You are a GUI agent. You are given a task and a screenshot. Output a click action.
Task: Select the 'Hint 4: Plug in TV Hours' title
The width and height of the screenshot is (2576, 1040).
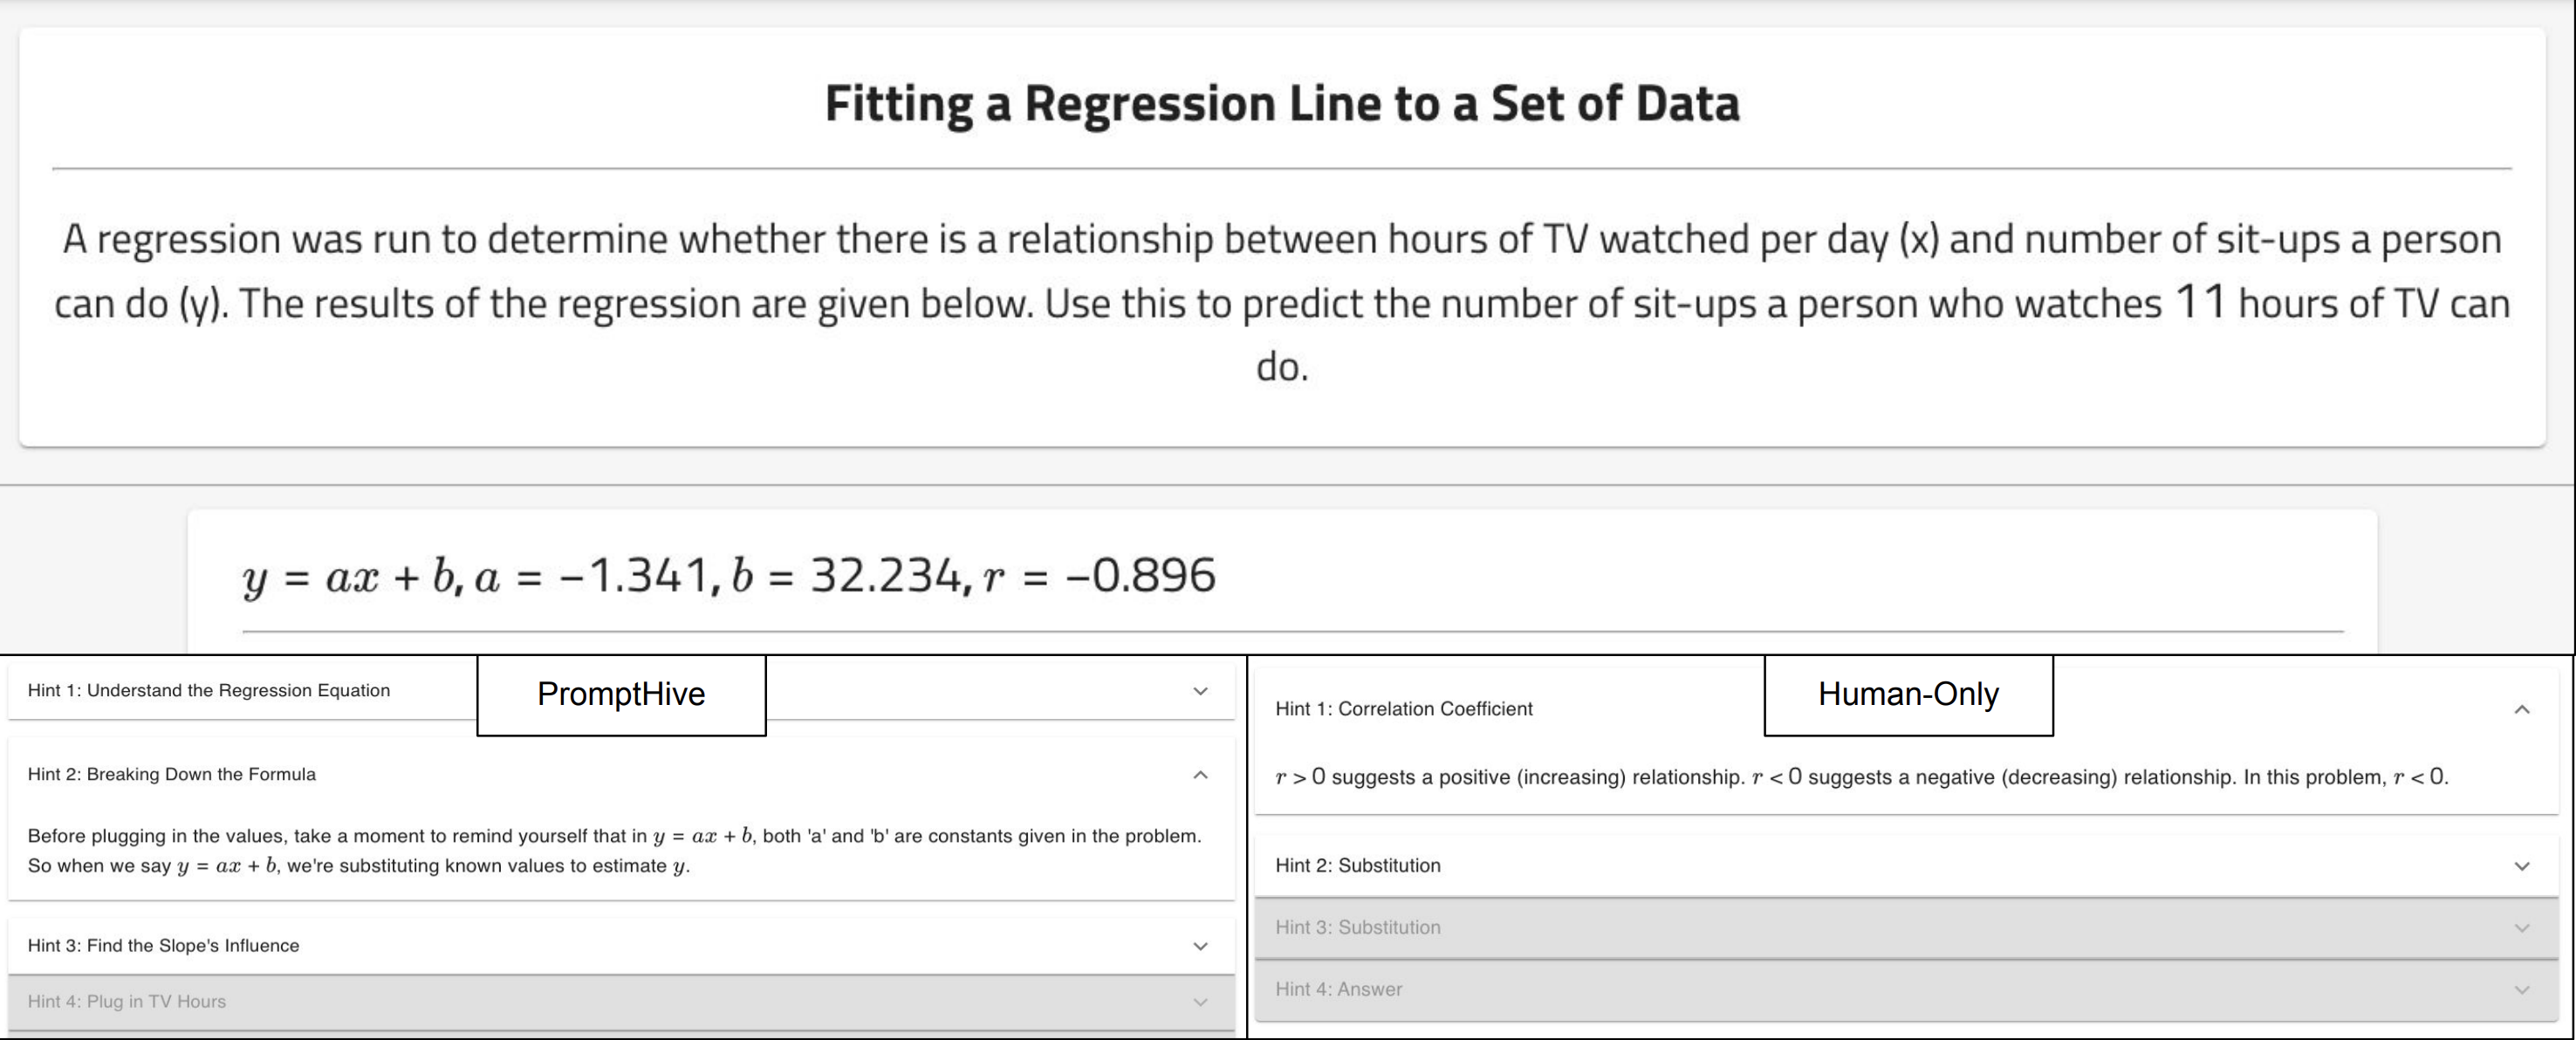127,1002
